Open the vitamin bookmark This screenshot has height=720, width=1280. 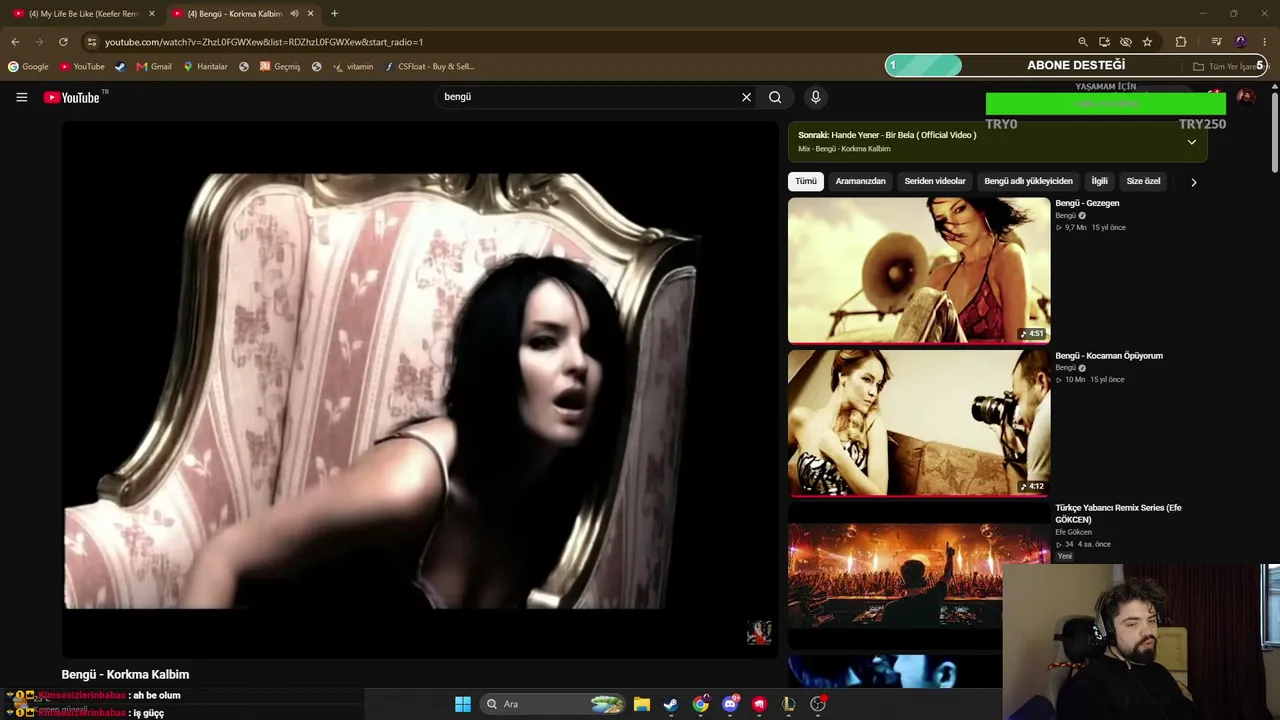[x=353, y=67]
